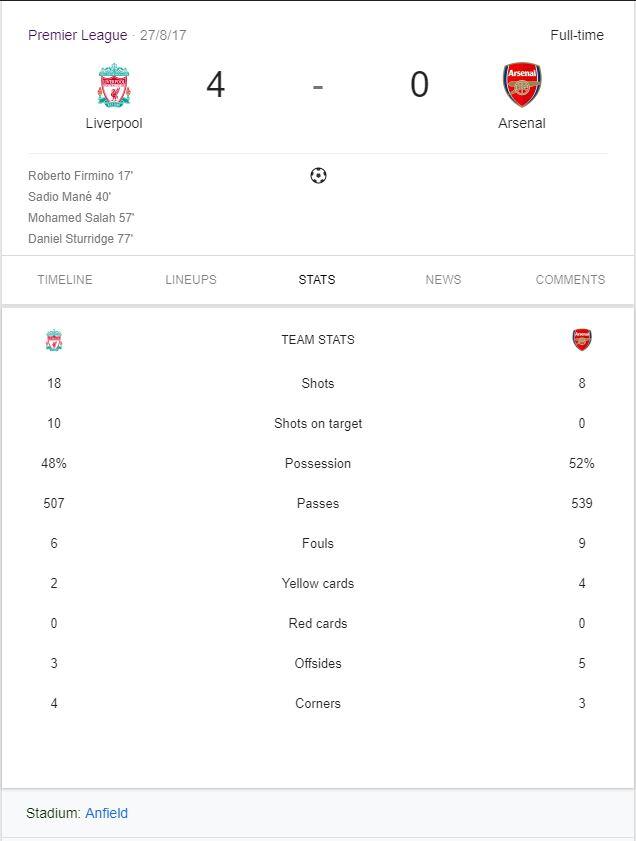
Task: Click the Daniel Sturridge 77' goal entry
Action: (81, 239)
